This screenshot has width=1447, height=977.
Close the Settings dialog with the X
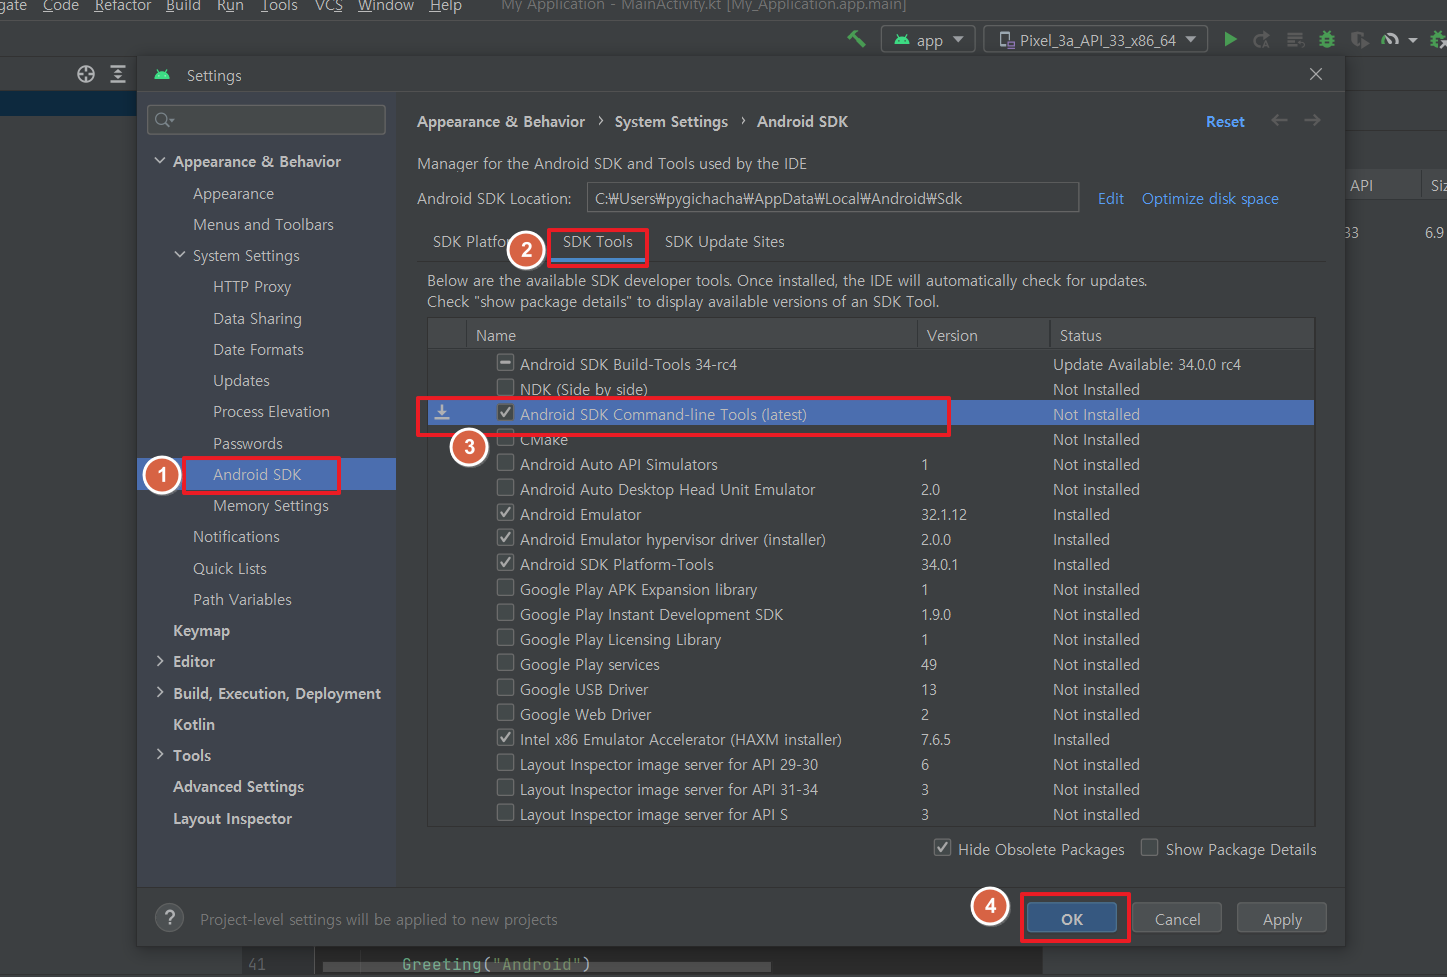click(x=1316, y=74)
